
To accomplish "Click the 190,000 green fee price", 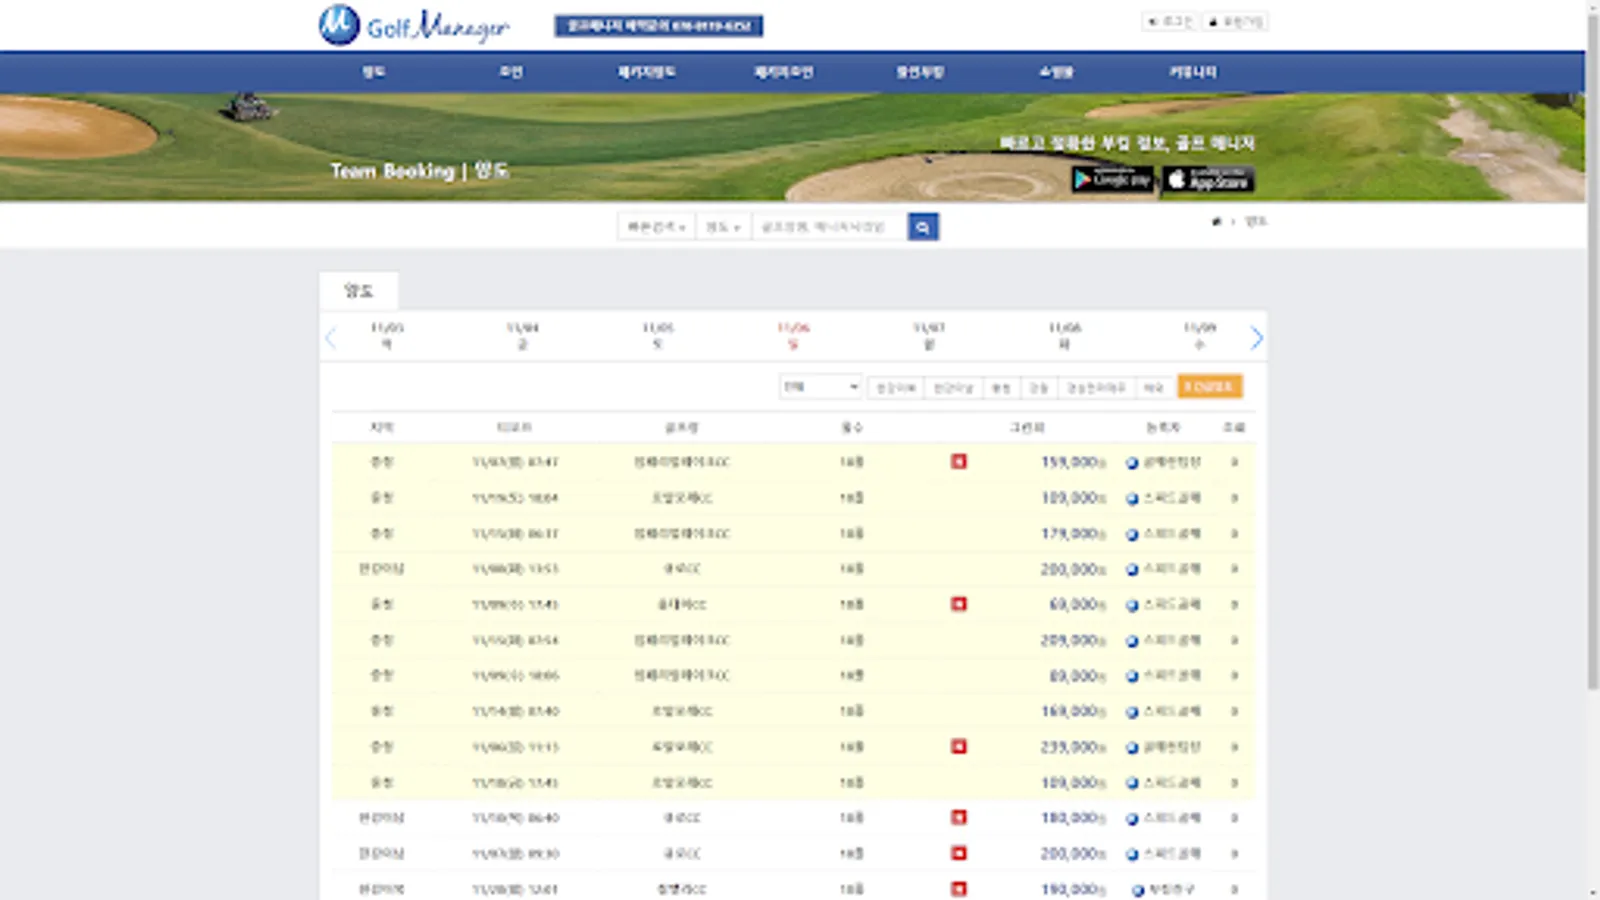I will click(x=1073, y=889).
